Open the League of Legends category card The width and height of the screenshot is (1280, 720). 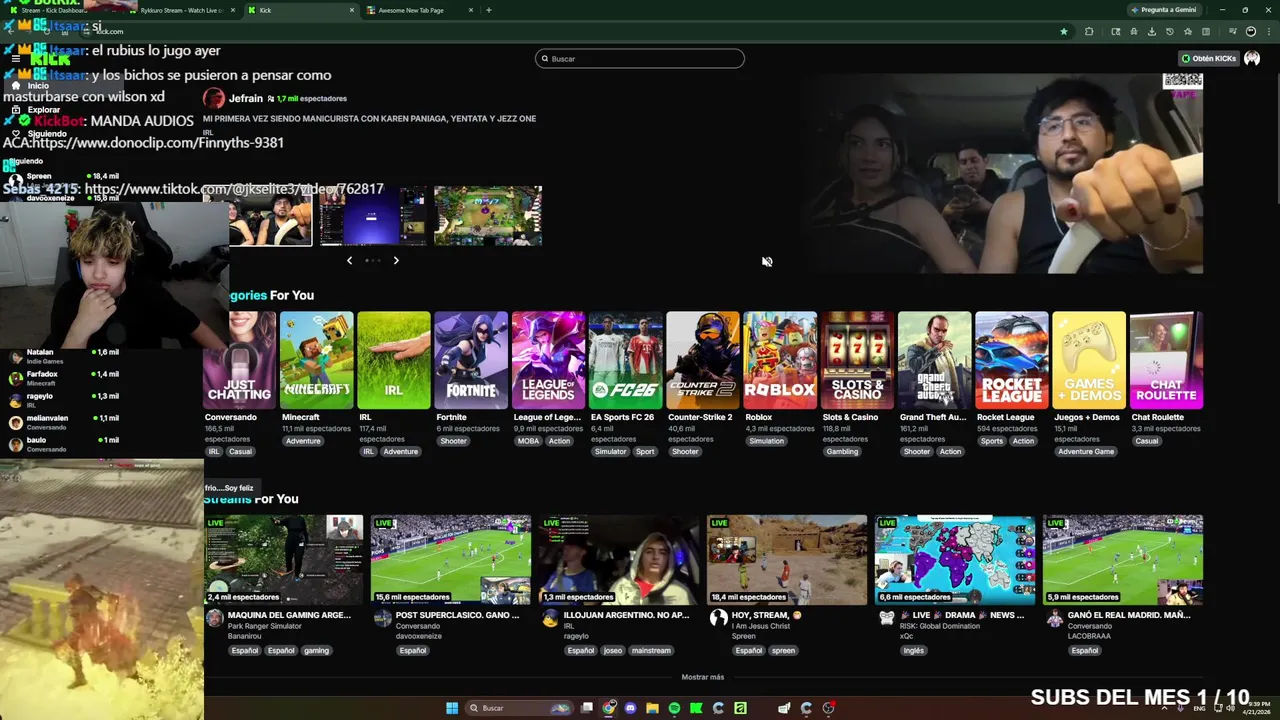point(548,360)
